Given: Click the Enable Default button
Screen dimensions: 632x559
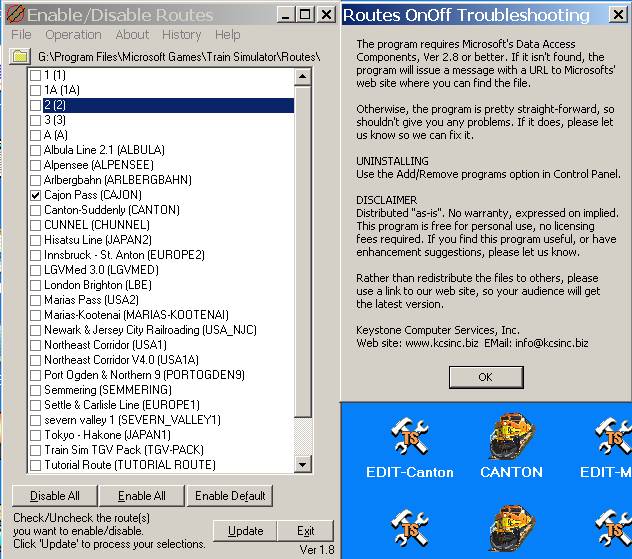Looking at the screenshot, I should tap(230, 496).
